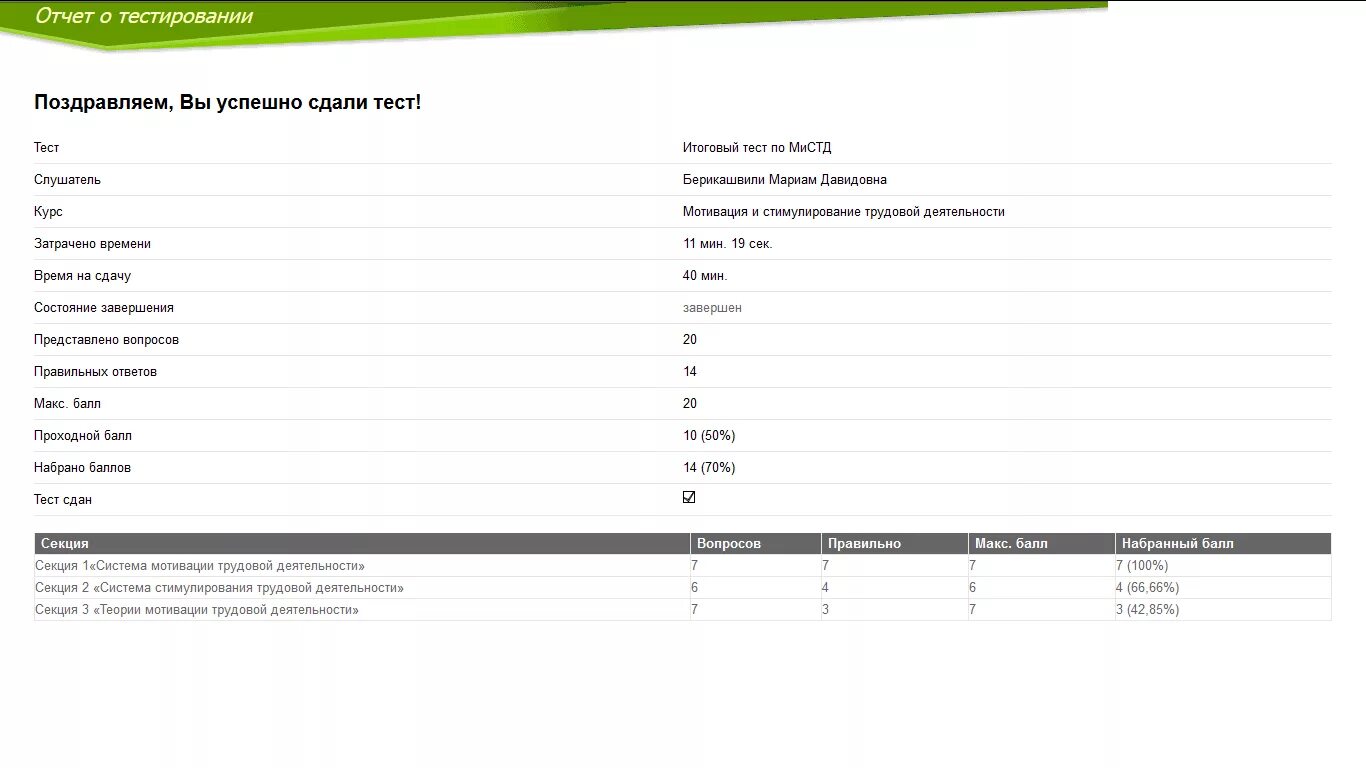The width and height of the screenshot is (1366, 768).
Task: Click the 'Правильных ответов' label
Action: click(x=95, y=372)
